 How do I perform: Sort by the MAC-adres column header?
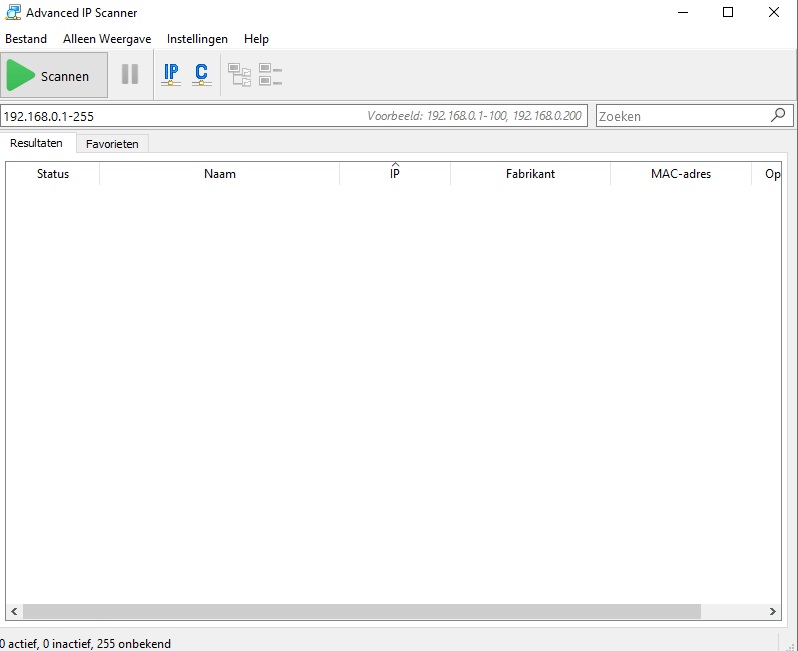point(681,174)
